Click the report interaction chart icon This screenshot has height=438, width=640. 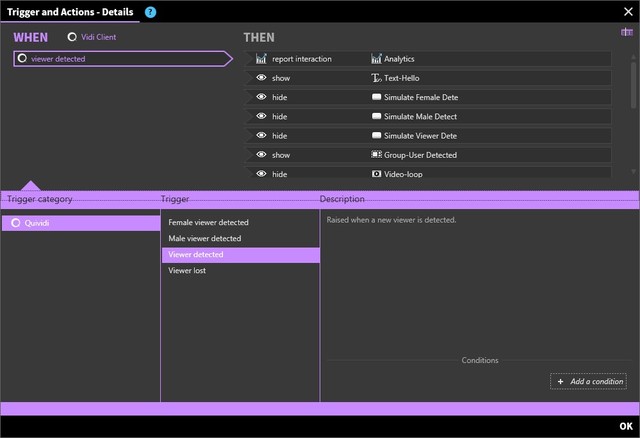point(261,59)
